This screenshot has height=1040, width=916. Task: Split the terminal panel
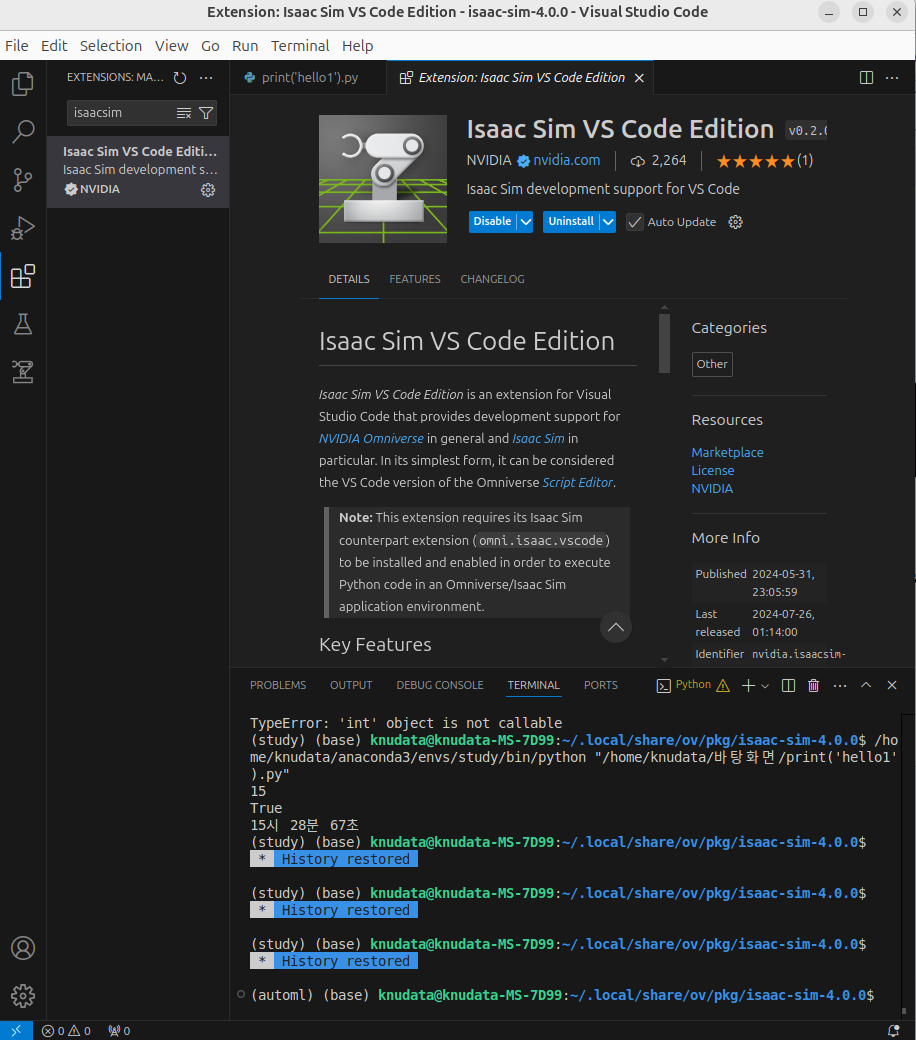pyautogui.click(x=788, y=686)
